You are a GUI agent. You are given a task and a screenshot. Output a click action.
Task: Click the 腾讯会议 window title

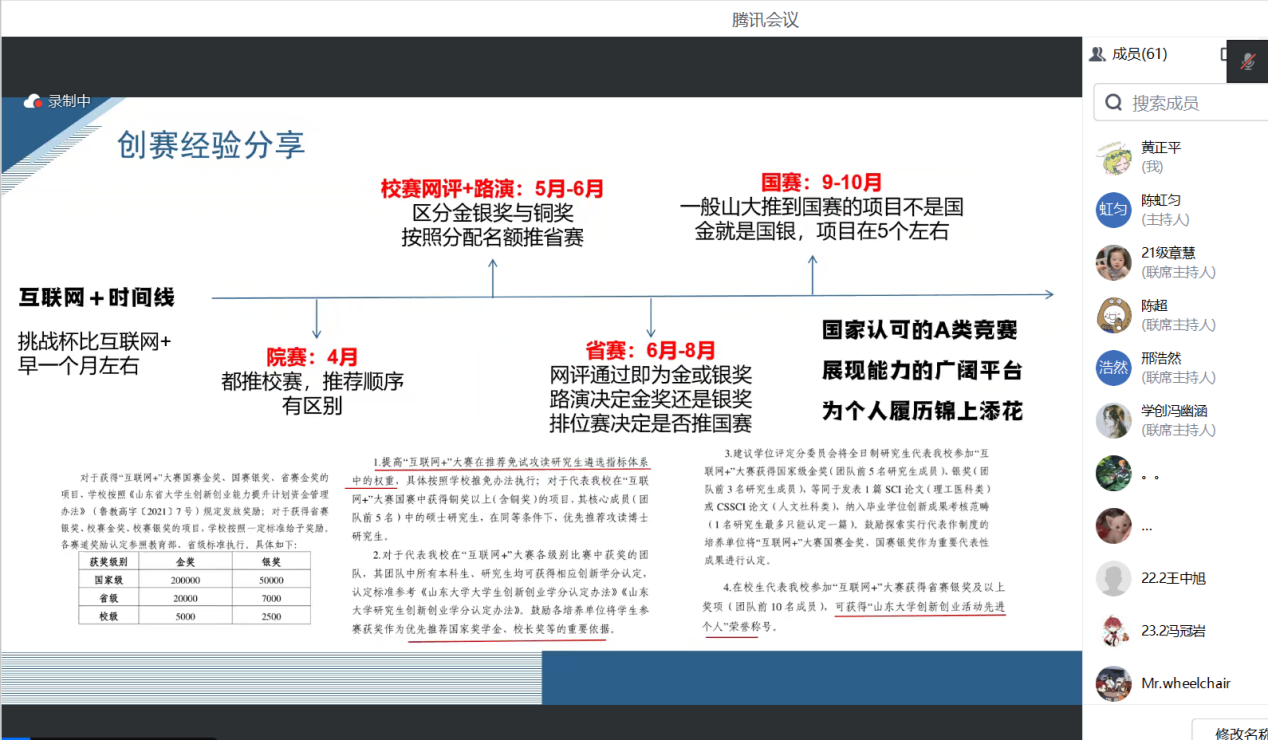point(765,19)
